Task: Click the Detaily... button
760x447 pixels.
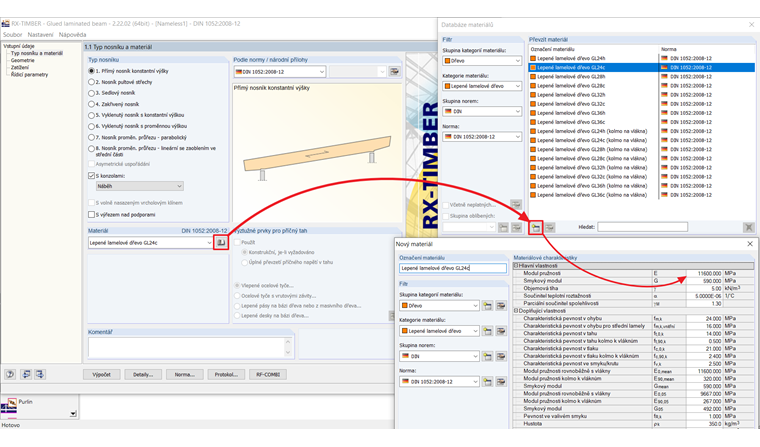Action: (x=143, y=374)
